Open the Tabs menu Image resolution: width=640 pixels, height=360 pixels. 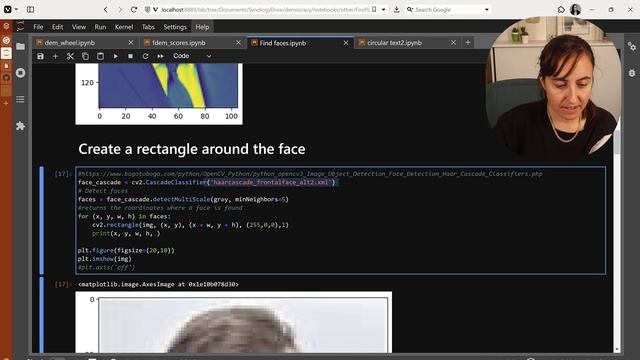(x=148, y=27)
